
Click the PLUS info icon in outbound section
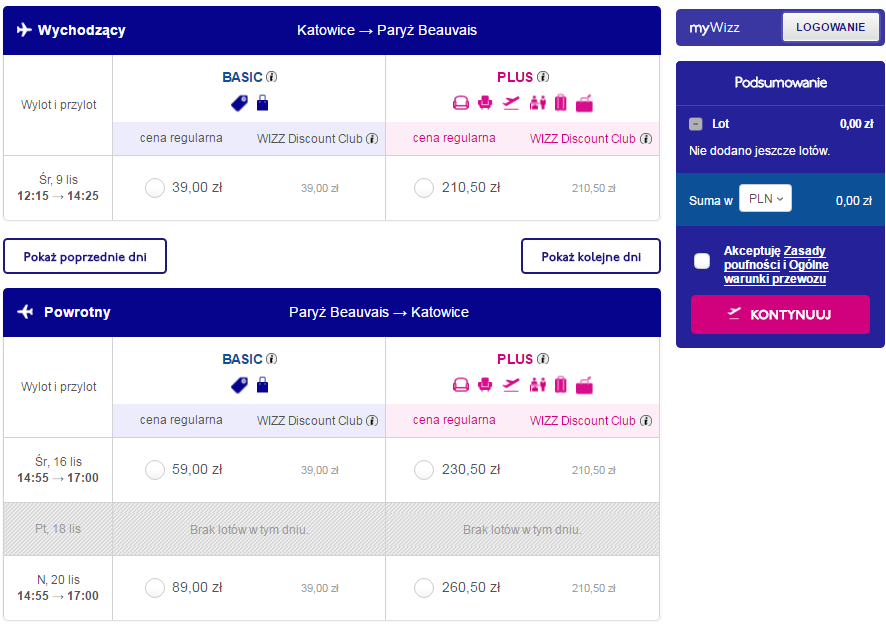click(543, 77)
